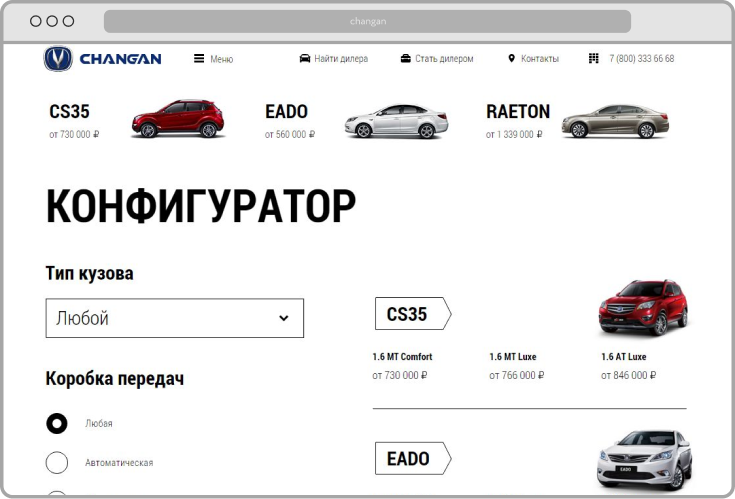735x499 pixels.
Task: Select the EADO model heading in top row
Action: [x=286, y=112]
